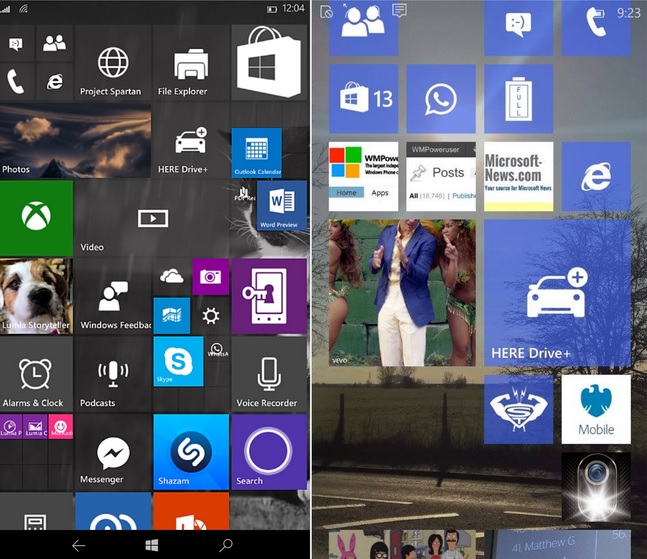Open the Microsoft-News.com pinned site tile
Image resolution: width=647 pixels, height=559 pixels.
click(x=518, y=176)
